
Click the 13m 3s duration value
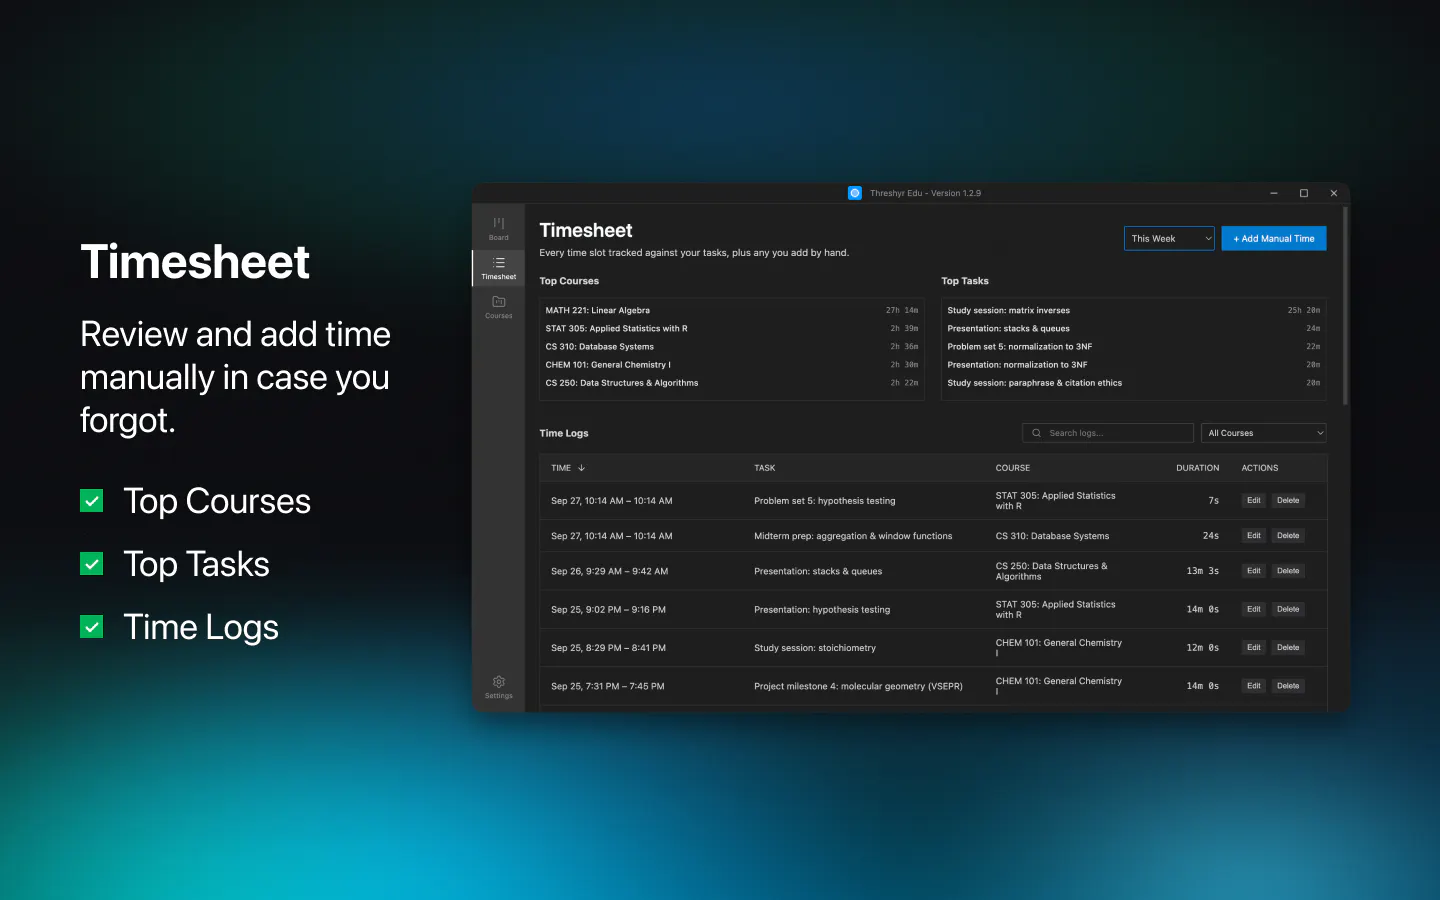point(1202,572)
